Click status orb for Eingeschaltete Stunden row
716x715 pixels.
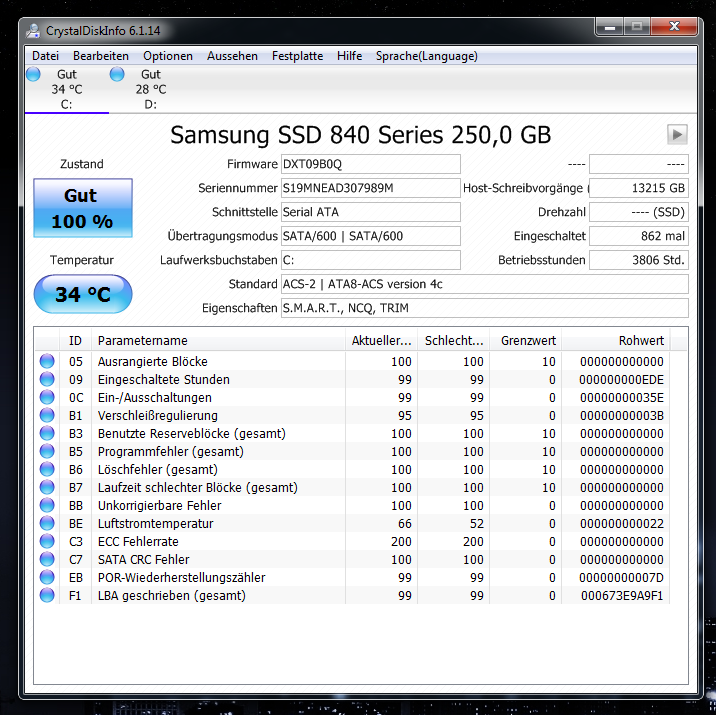(x=47, y=379)
